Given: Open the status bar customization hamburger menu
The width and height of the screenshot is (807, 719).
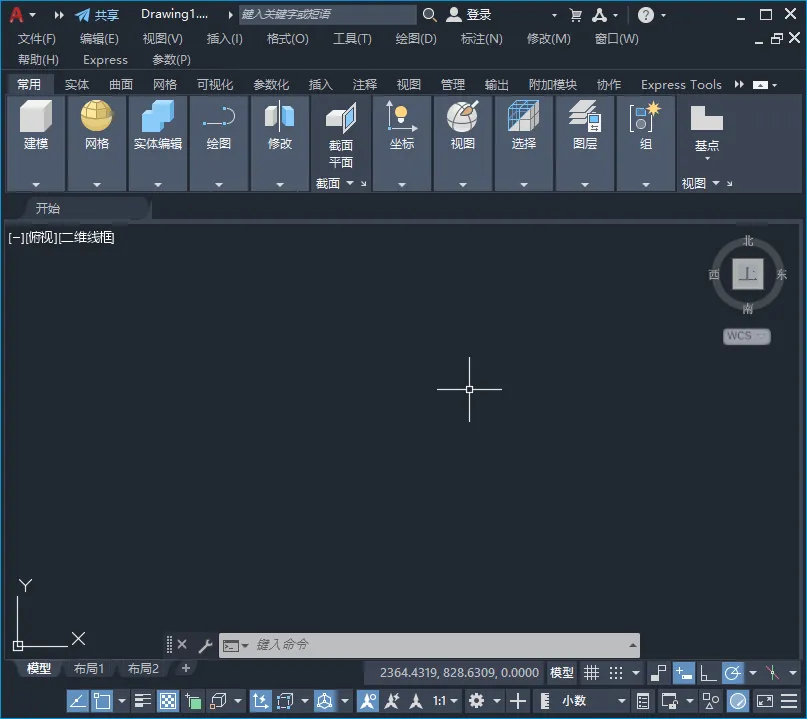Looking at the screenshot, I should (788, 701).
